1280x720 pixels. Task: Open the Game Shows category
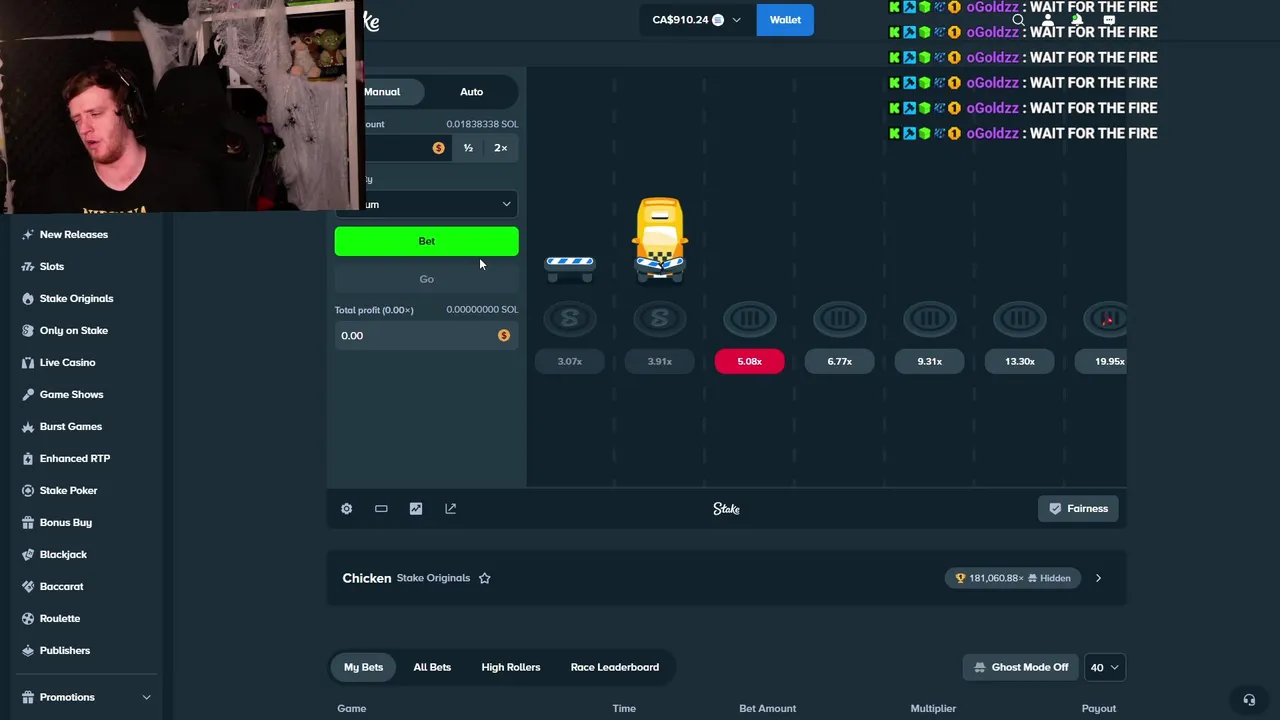[71, 394]
